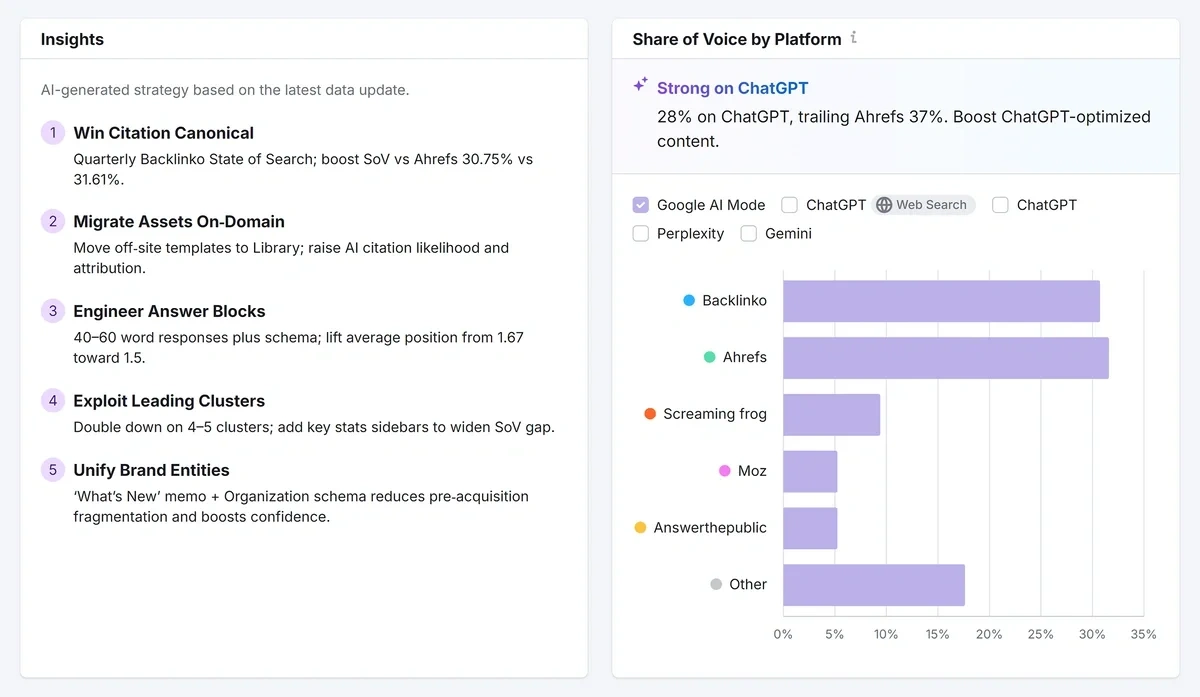Click the pink Moz legend dot
1200x697 pixels.
(x=725, y=471)
